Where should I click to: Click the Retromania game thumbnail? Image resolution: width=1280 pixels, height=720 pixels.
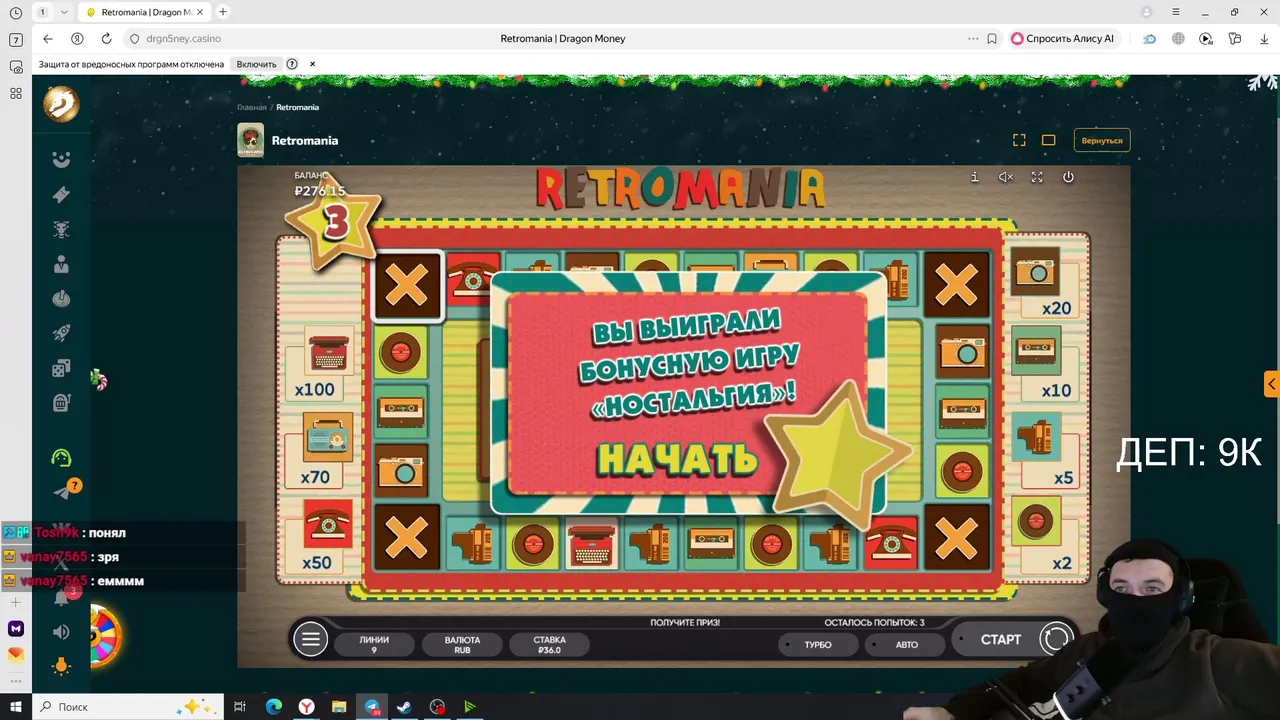[x=250, y=140]
